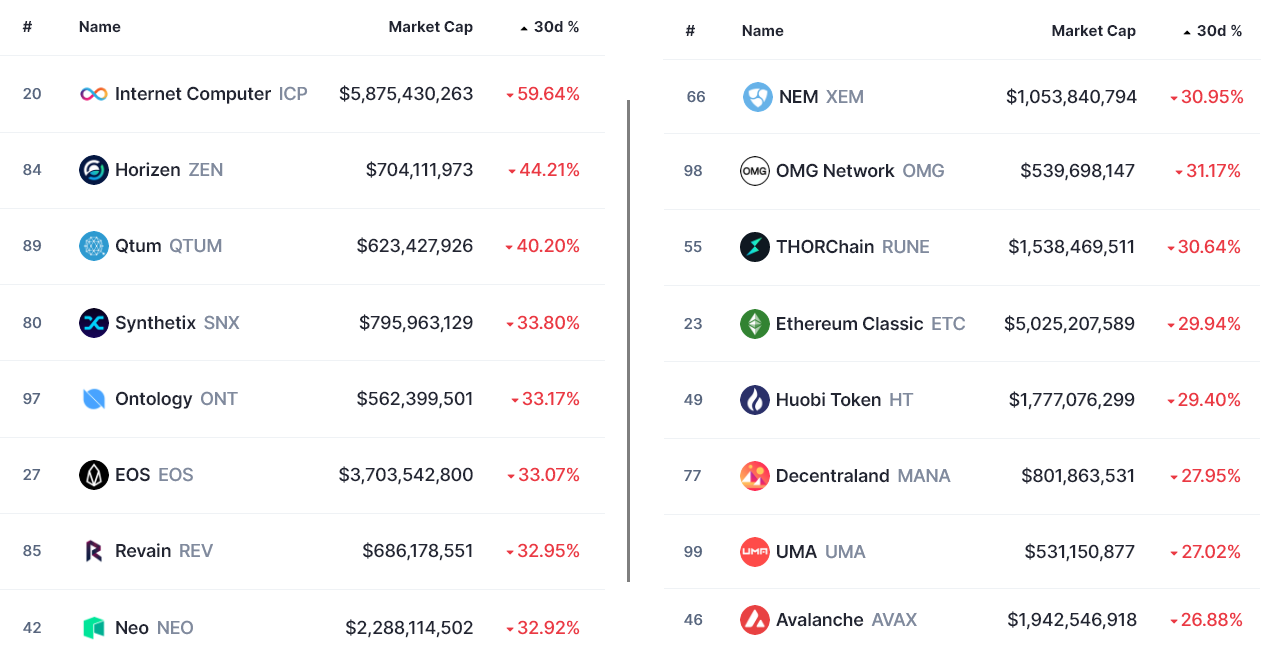
Task: Click the Ethereum Classic green logo
Action: [754, 324]
